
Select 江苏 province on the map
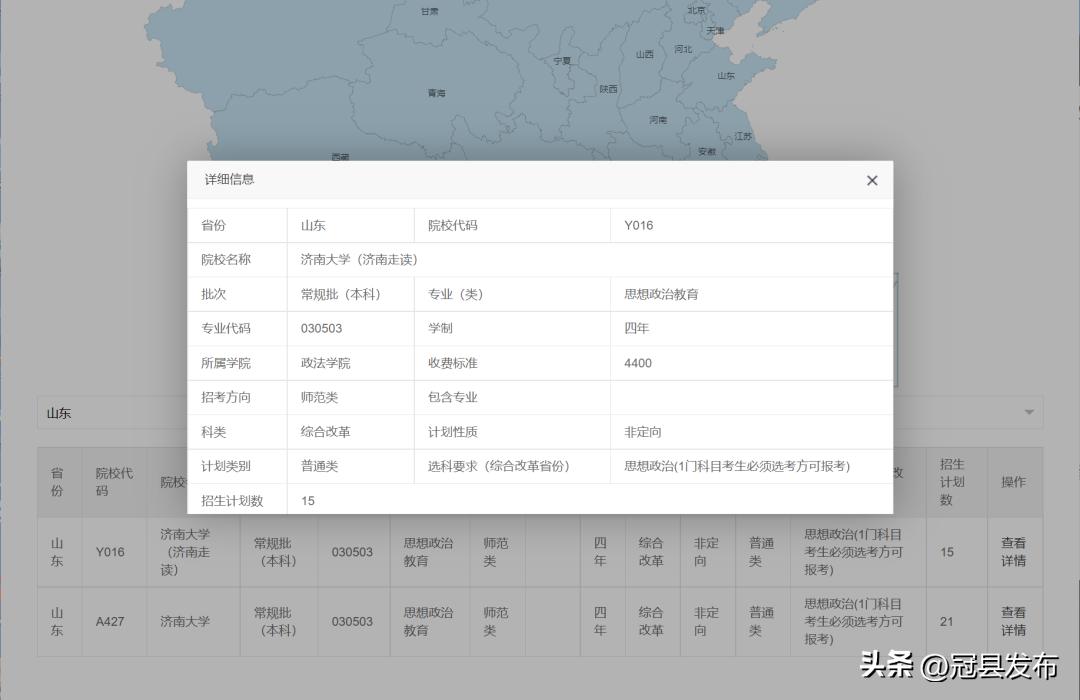(x=743, y=136)
